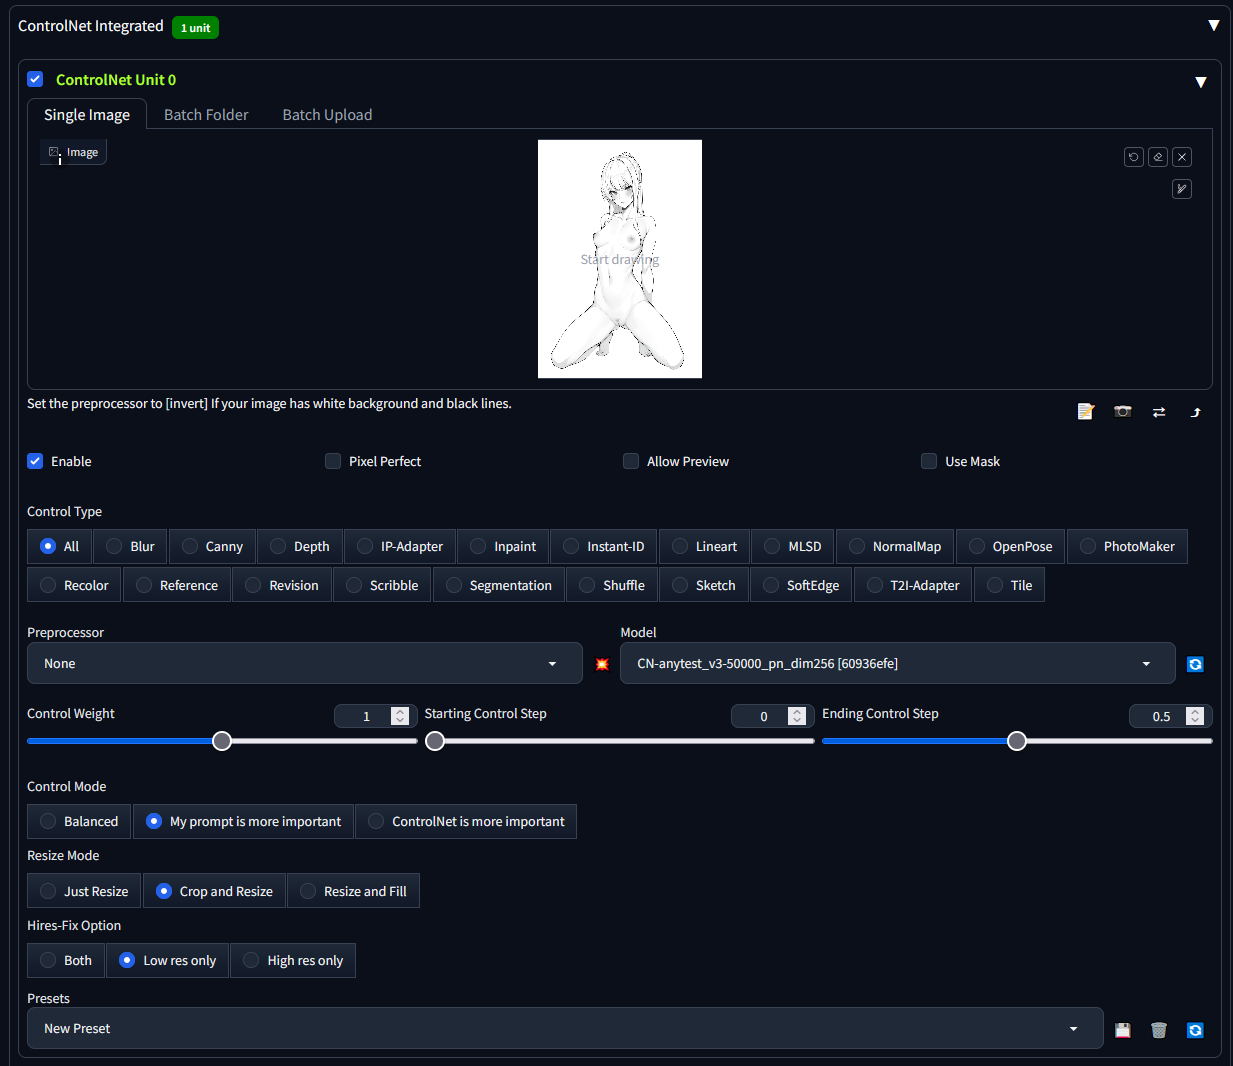Screen dimensions: 1233x1066
Task: Choose SoftEdge control type
Action: click(800, 586)
